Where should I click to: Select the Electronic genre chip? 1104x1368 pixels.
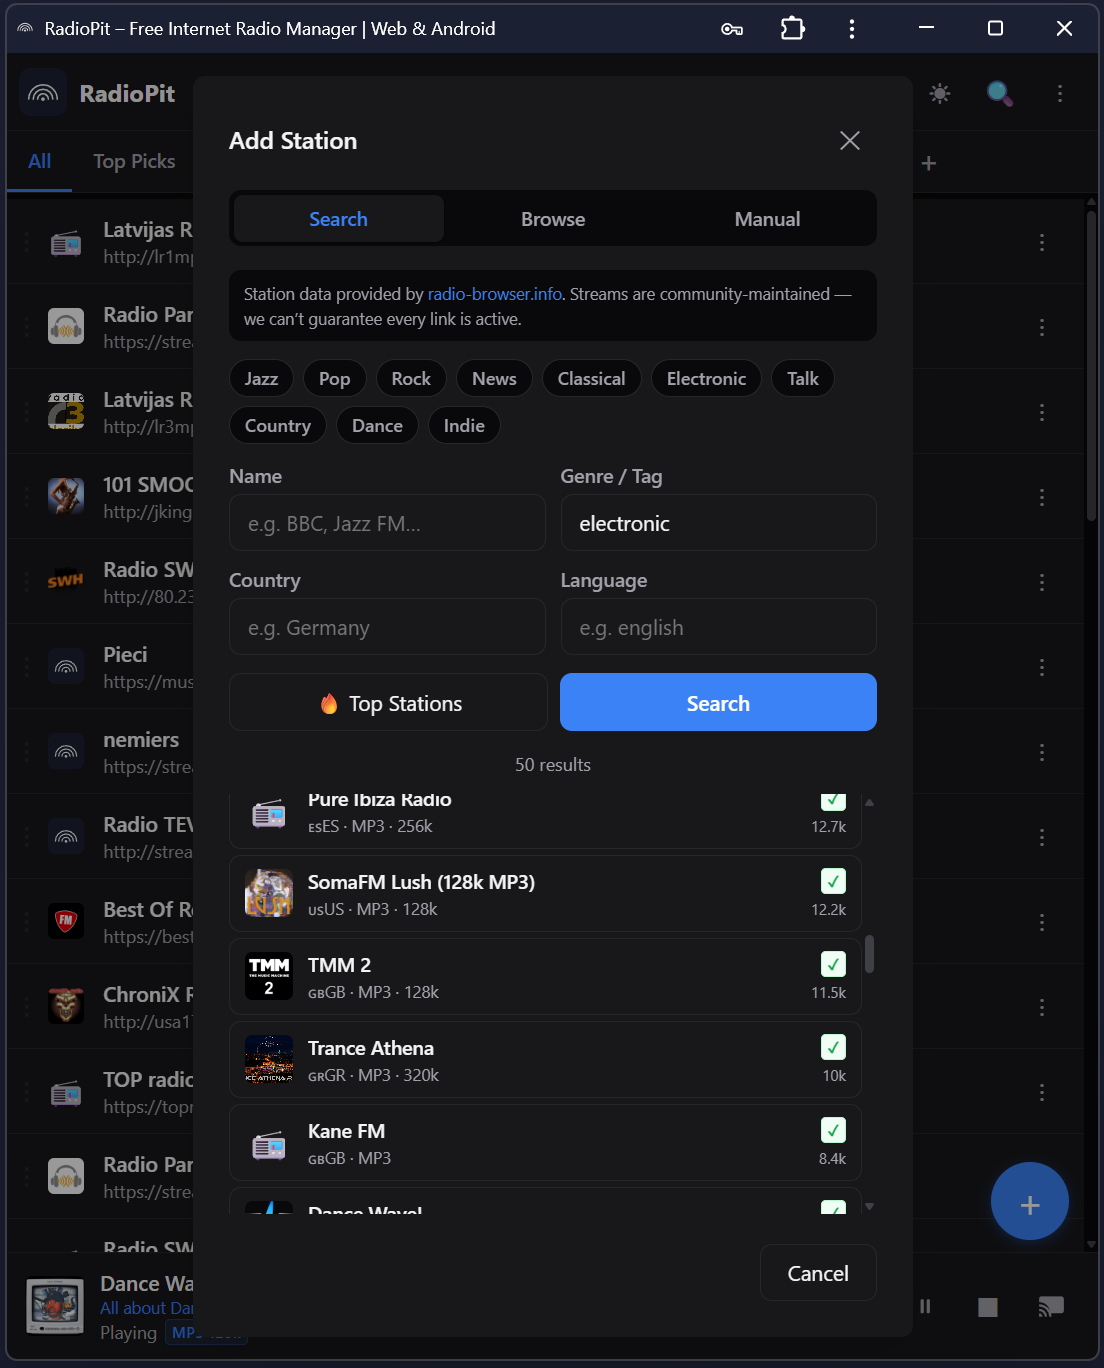coord(706,379)
